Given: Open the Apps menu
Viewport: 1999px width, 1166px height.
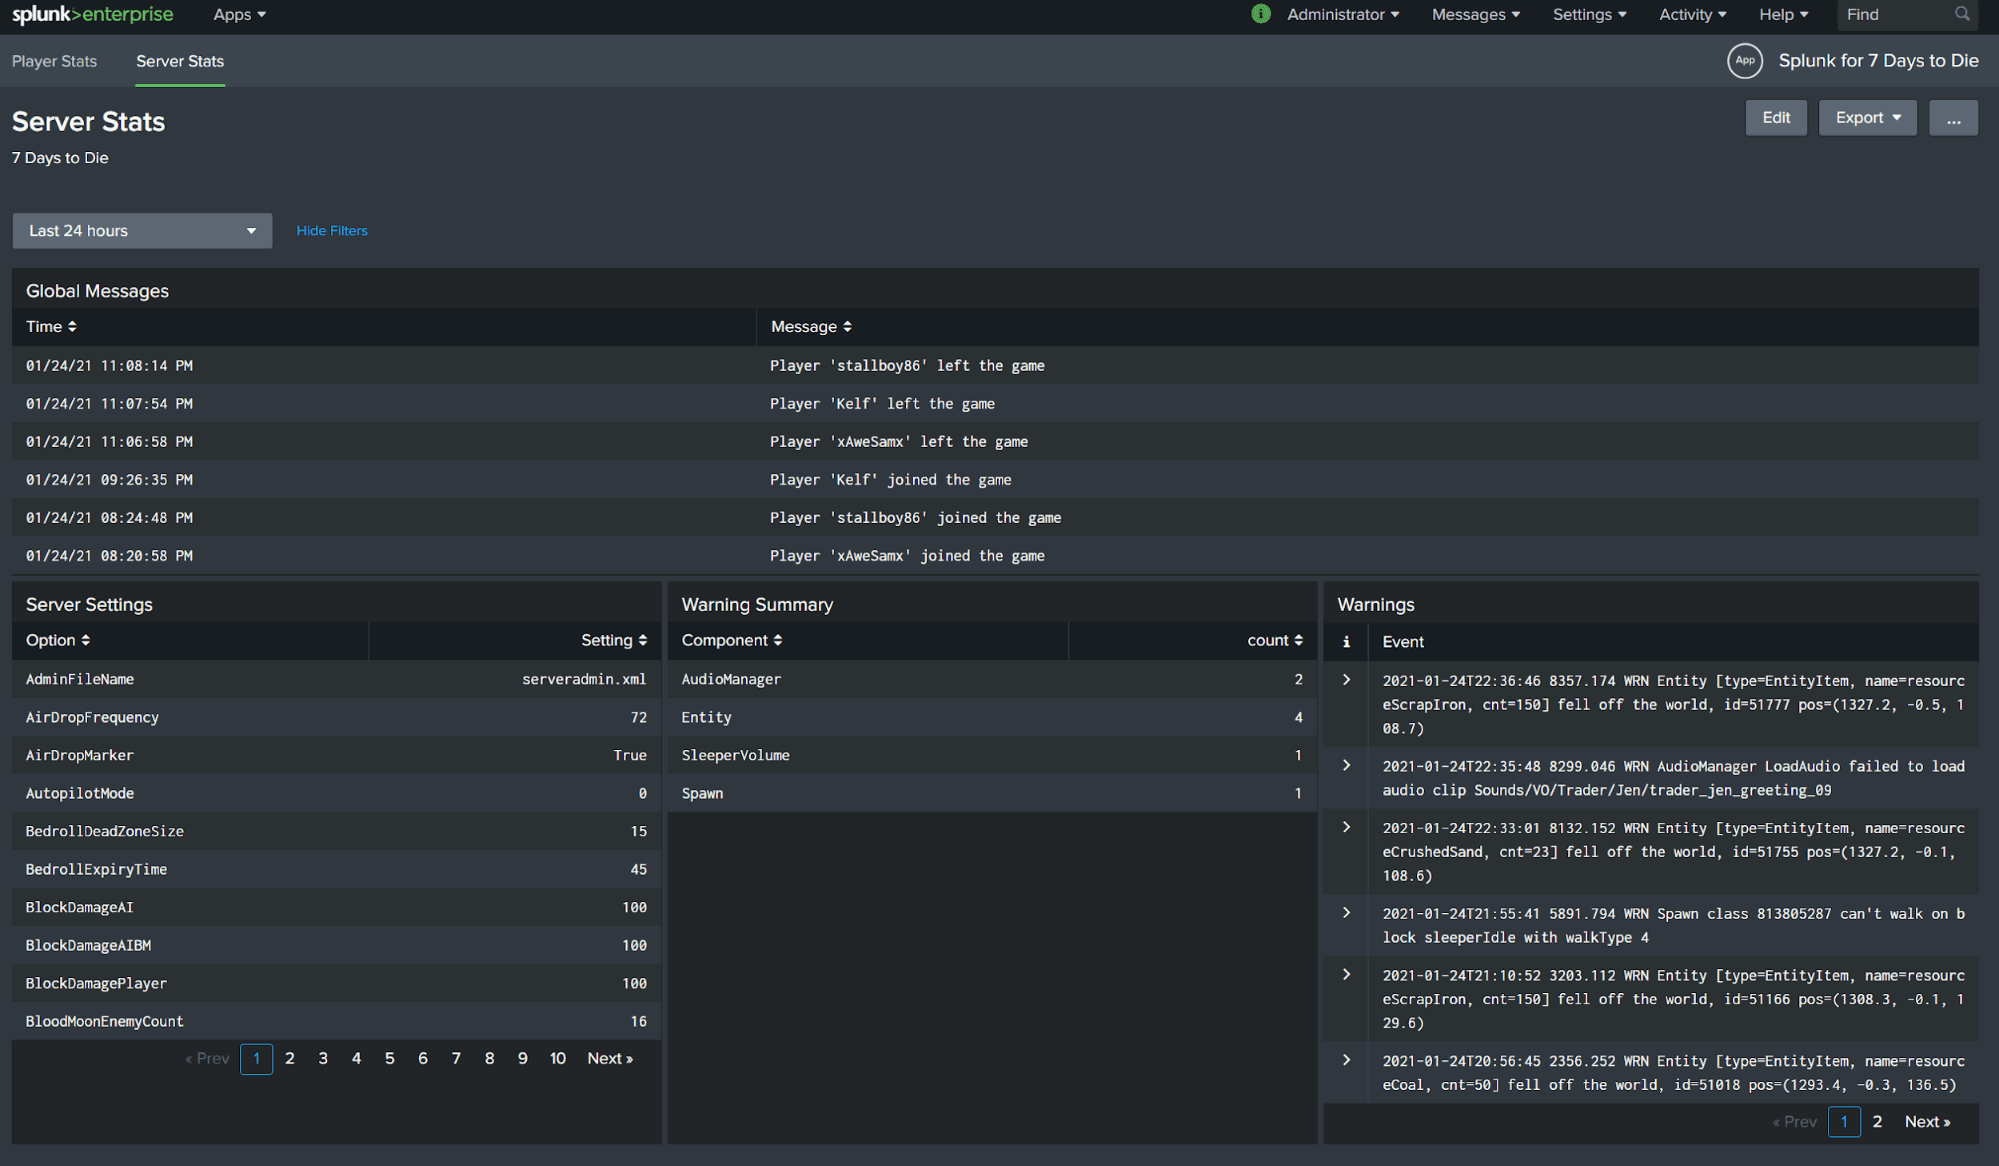Looking at the screenshot, I should point(239,14).
